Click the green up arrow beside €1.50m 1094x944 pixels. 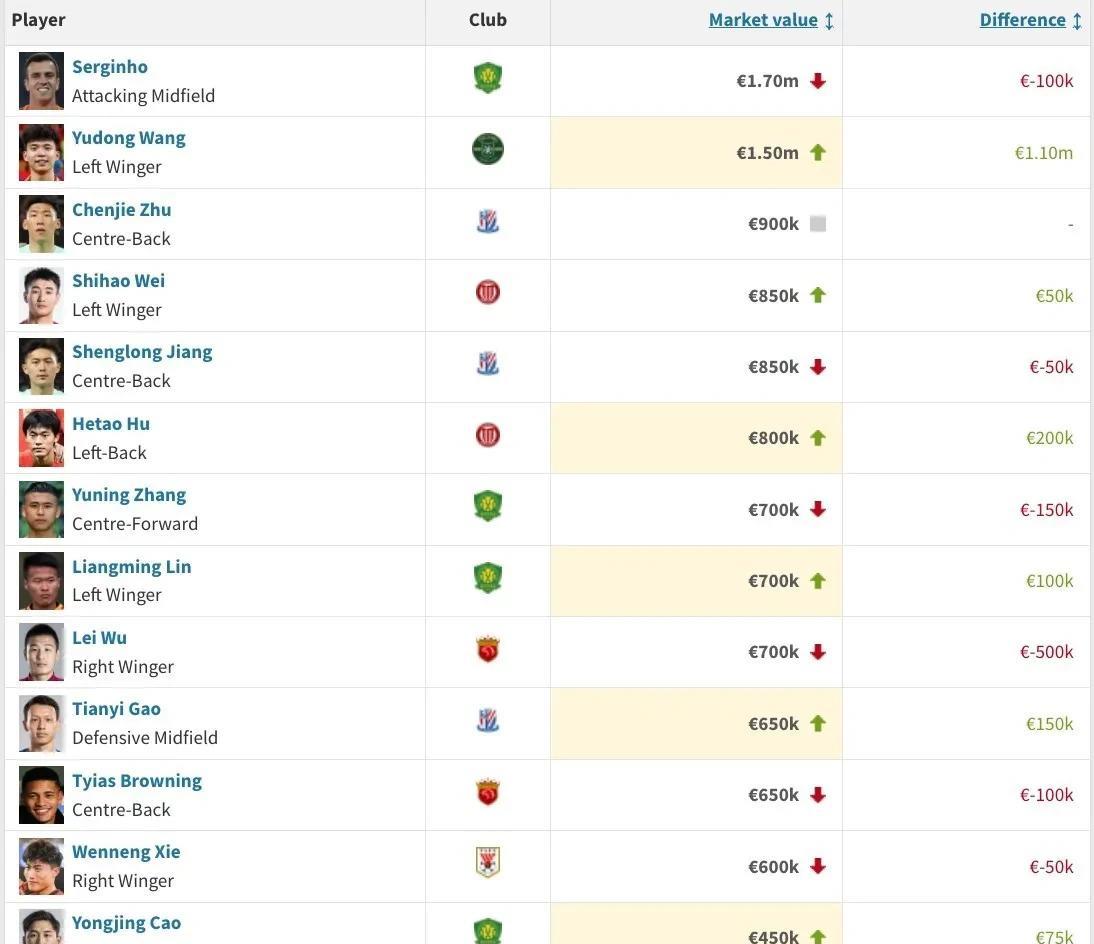[x=818, y=152]
